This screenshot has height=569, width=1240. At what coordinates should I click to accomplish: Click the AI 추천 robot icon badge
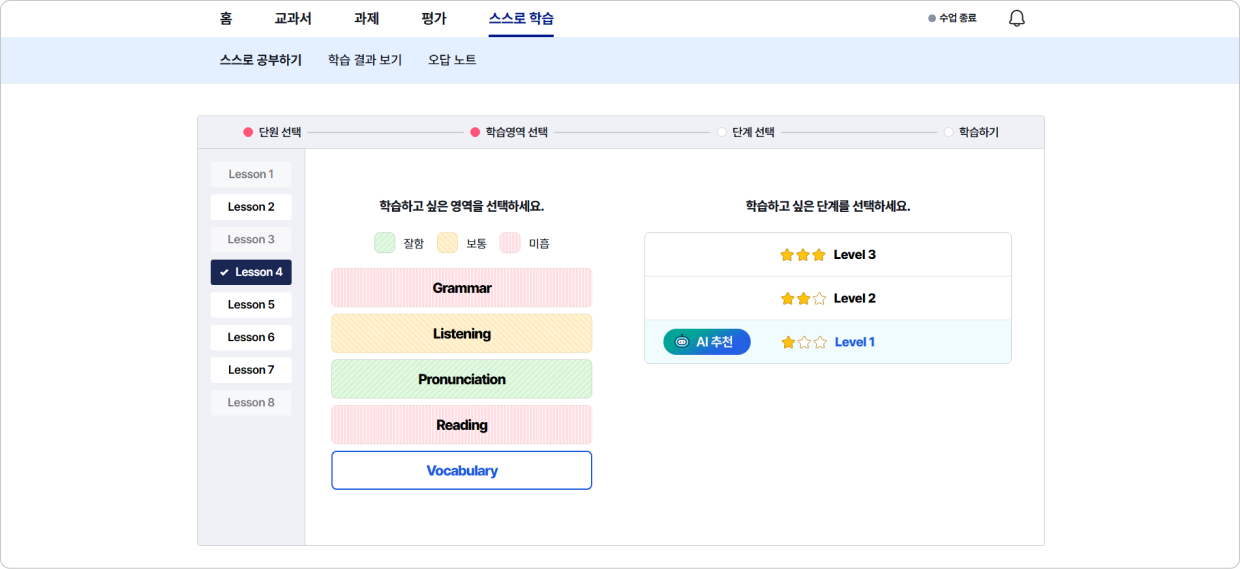coord(707,342)
